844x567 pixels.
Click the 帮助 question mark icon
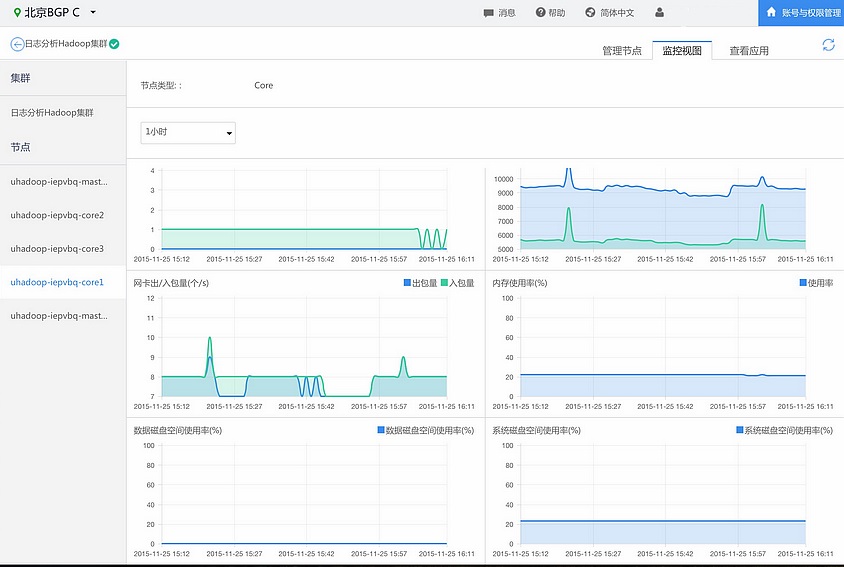540,12
